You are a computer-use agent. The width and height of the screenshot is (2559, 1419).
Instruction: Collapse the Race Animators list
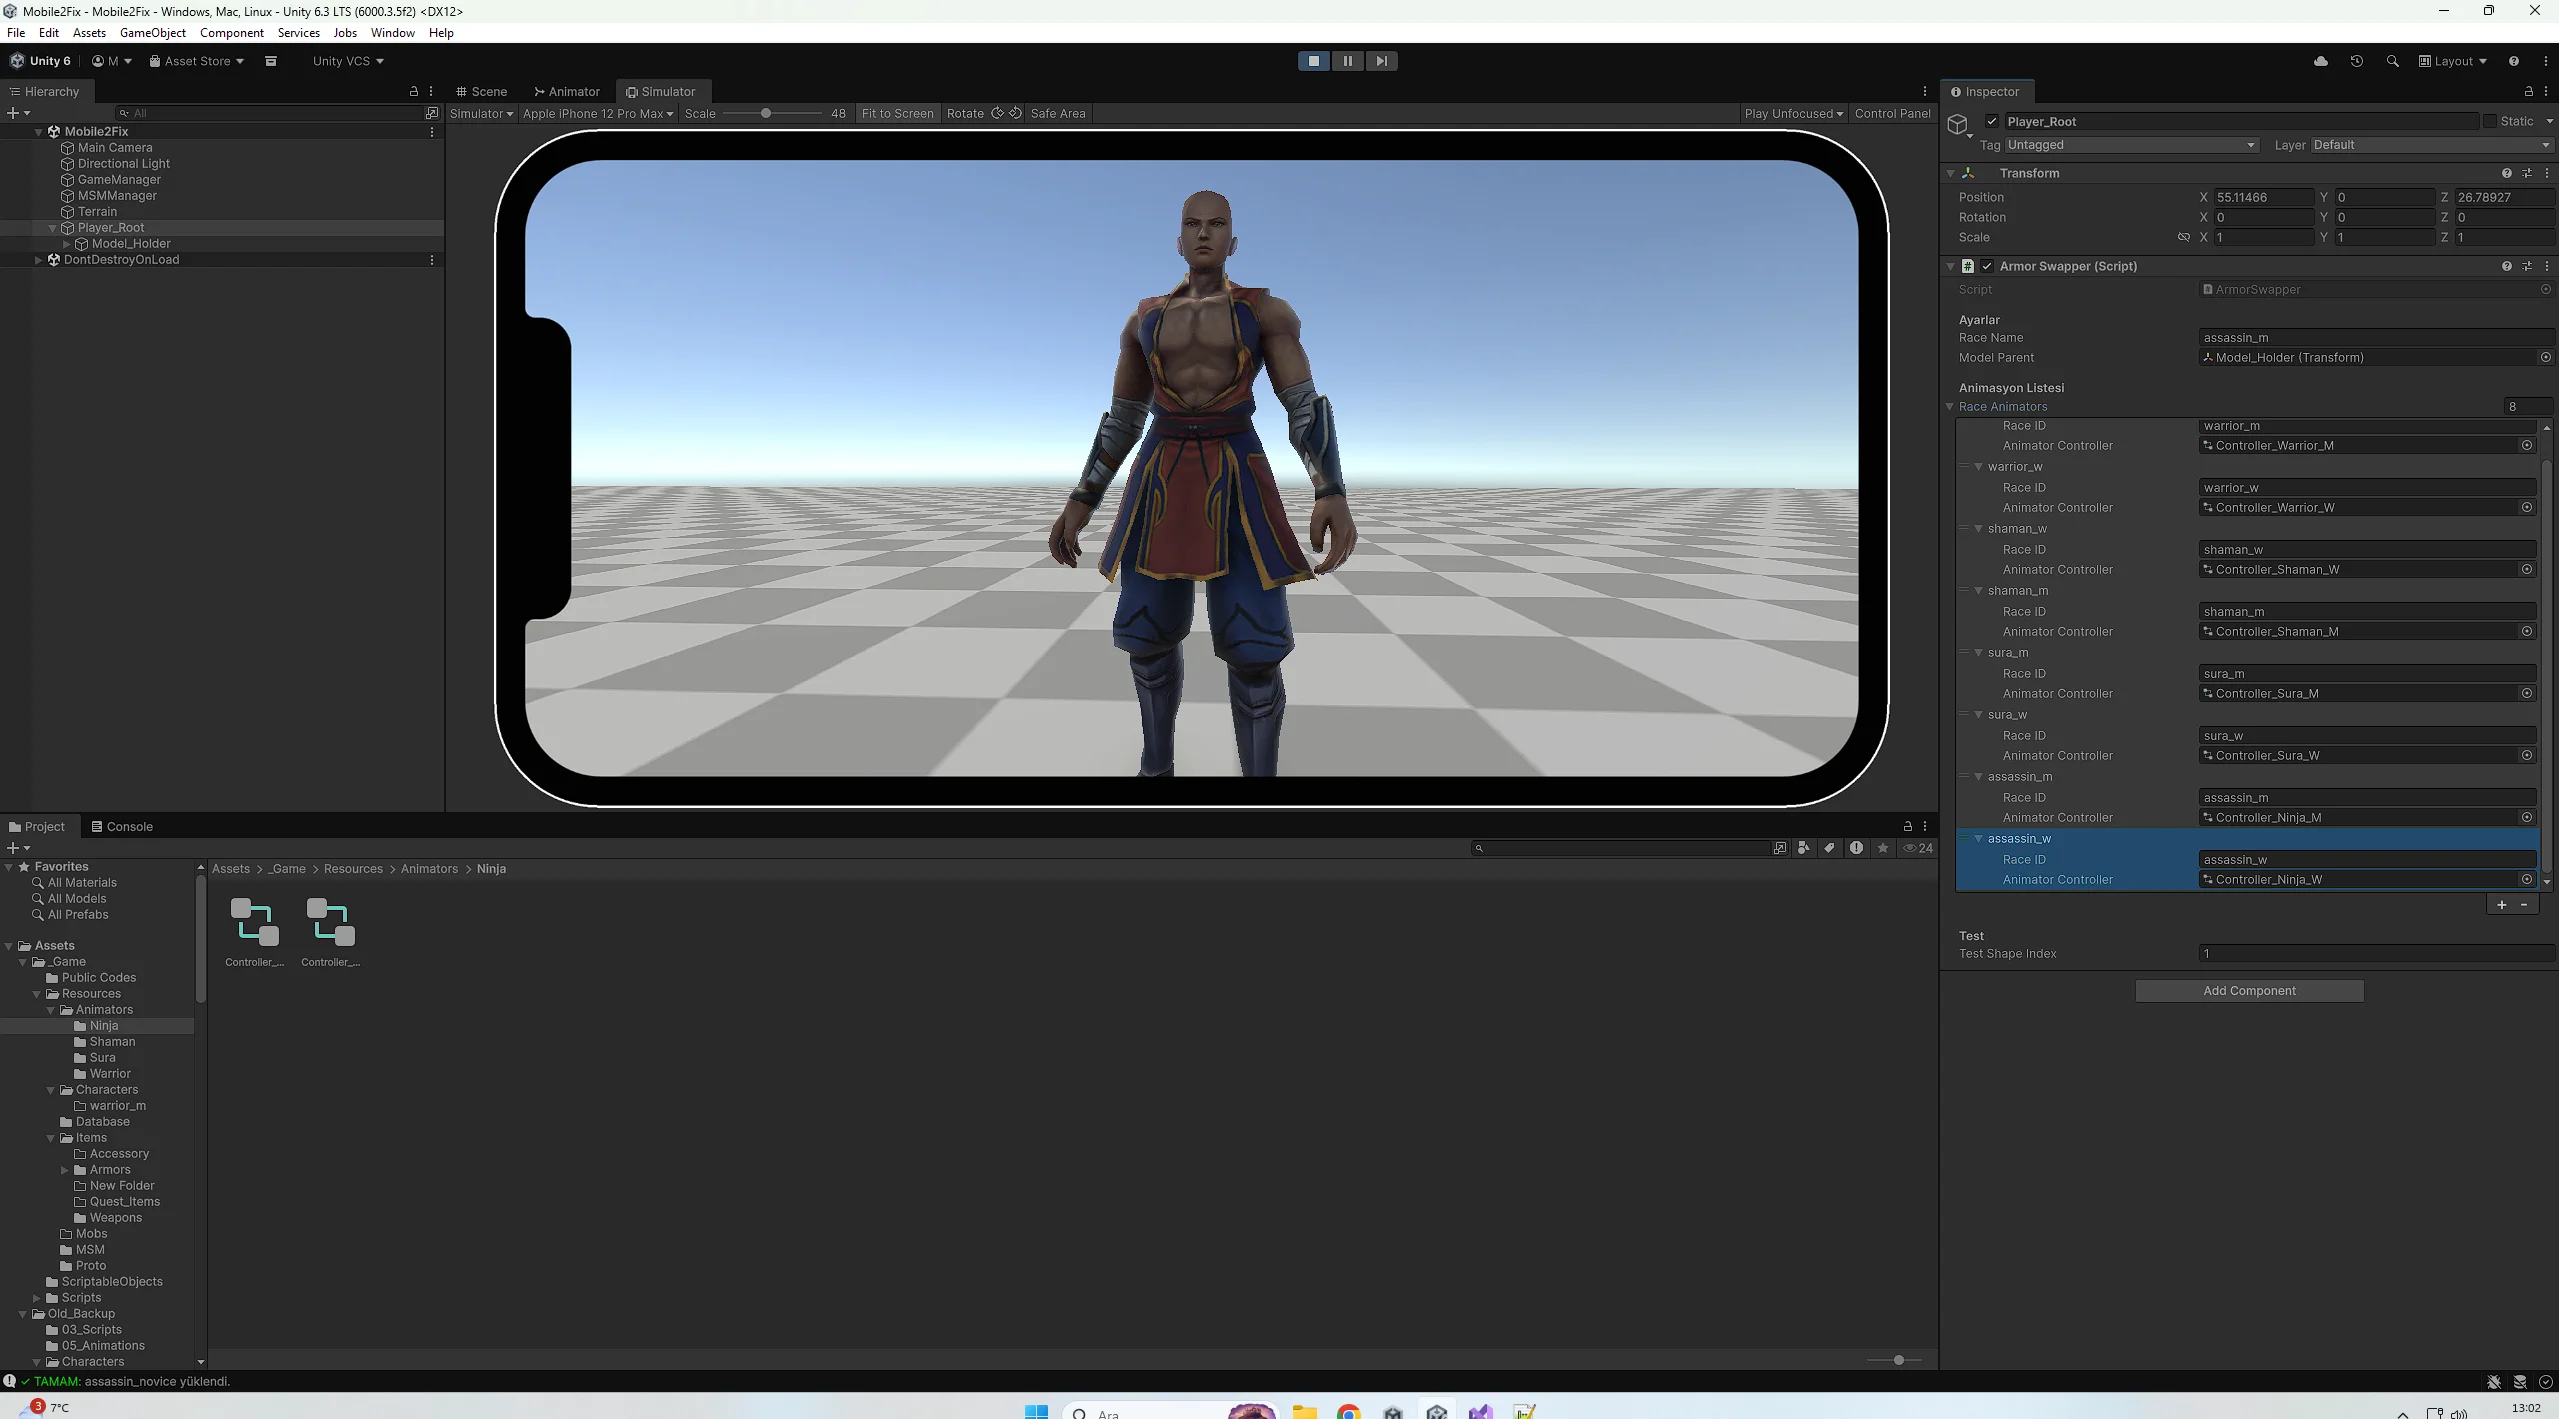pos(1950,407)
